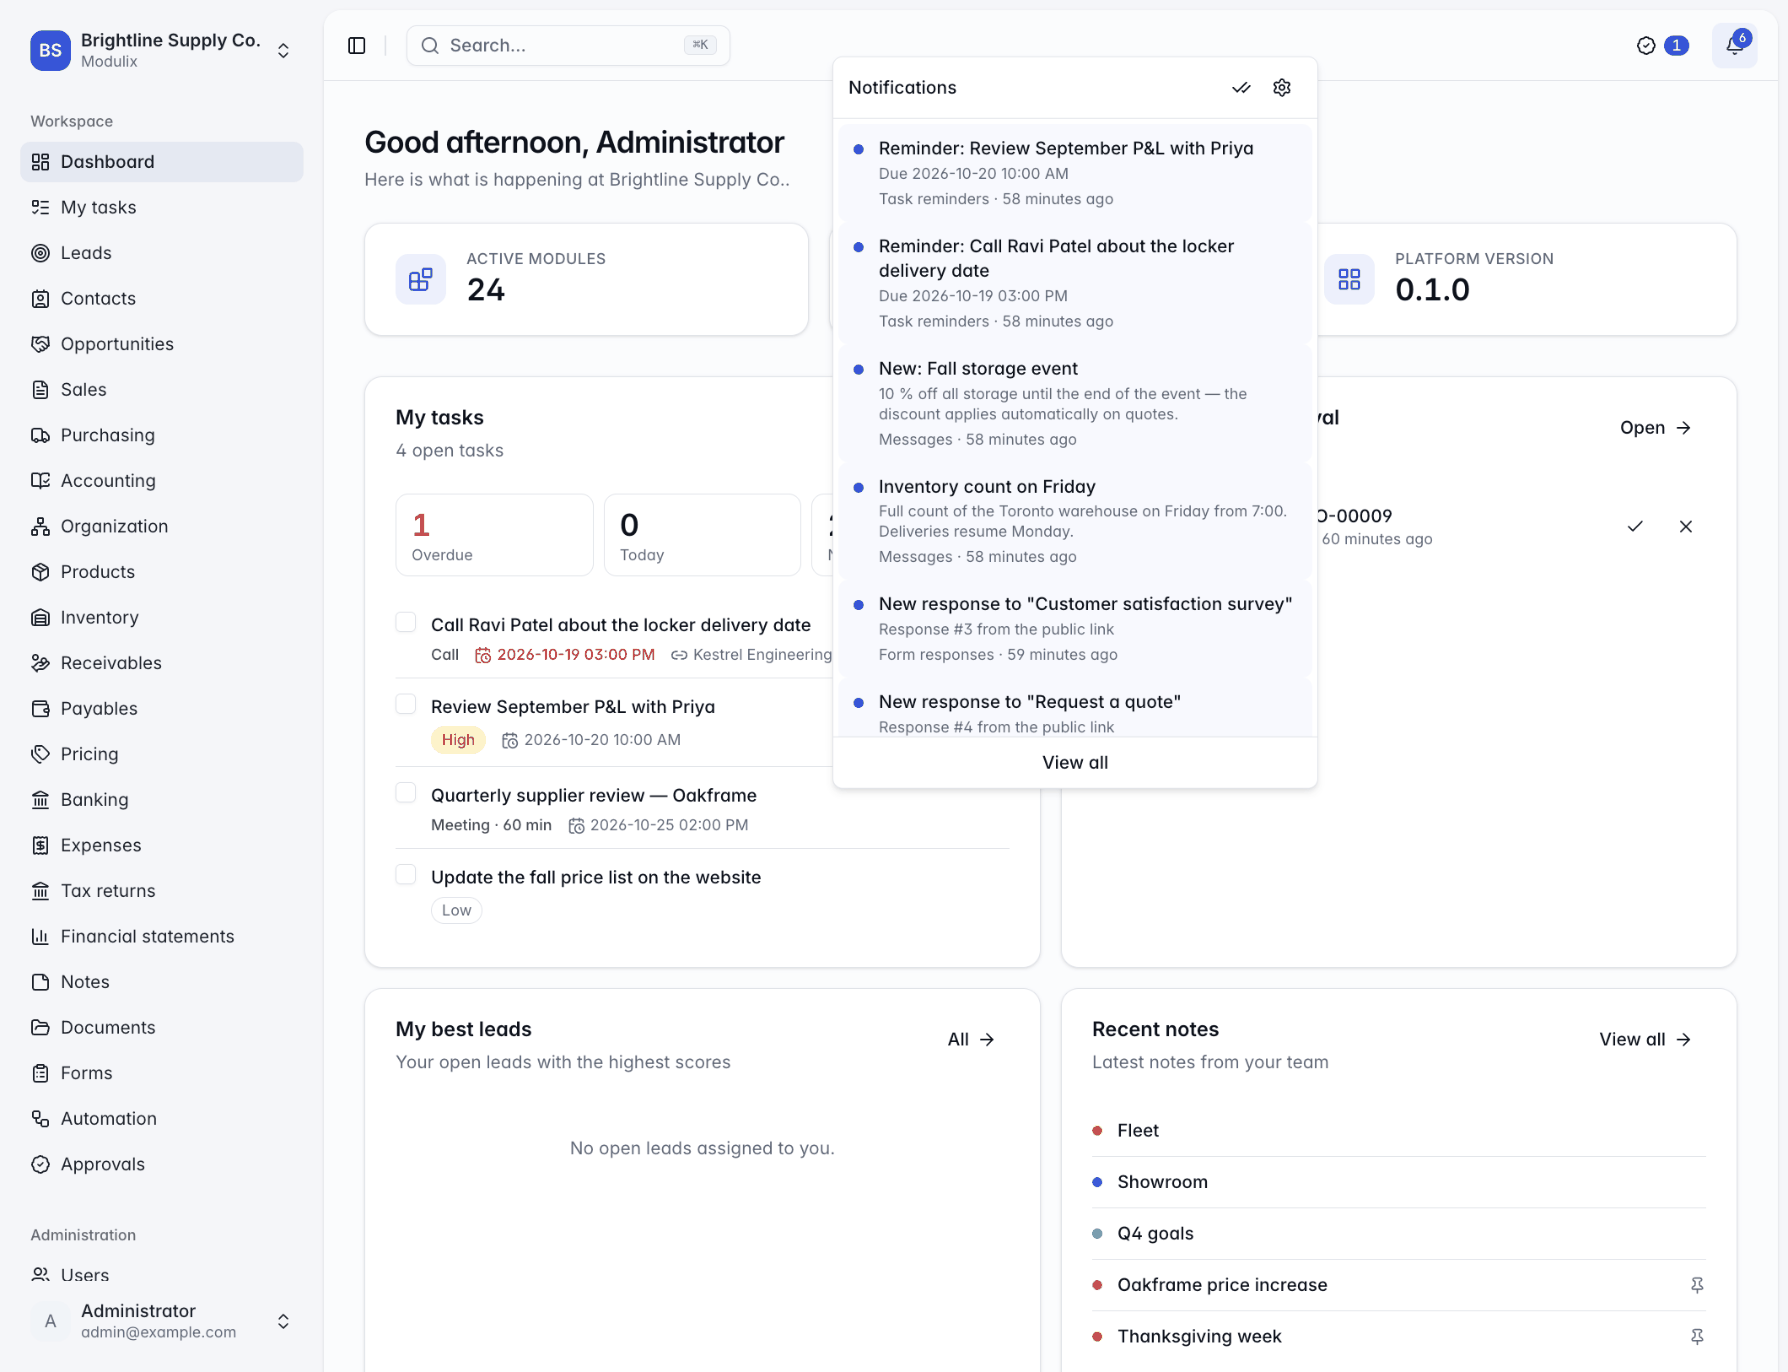Screen dimensions: 1788x1372
Task: Click View all in notifications panel
Action: point(1075,763)
